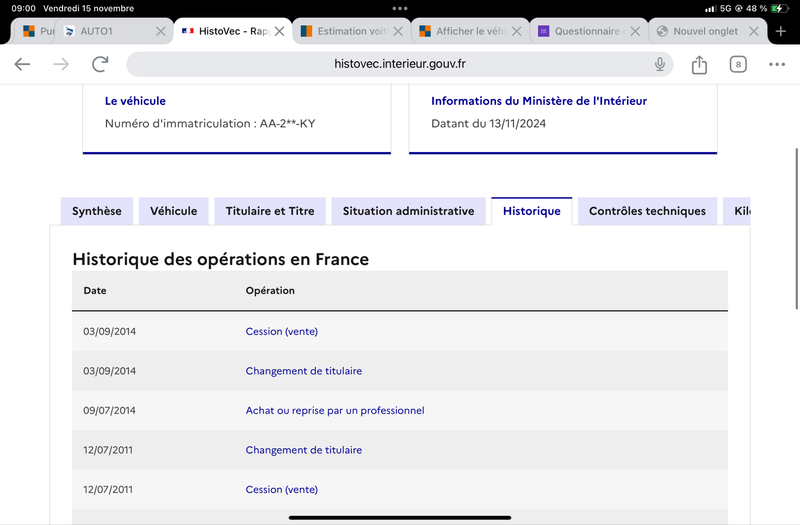Click Datant du 13/11/2024 text

point(488,123)
